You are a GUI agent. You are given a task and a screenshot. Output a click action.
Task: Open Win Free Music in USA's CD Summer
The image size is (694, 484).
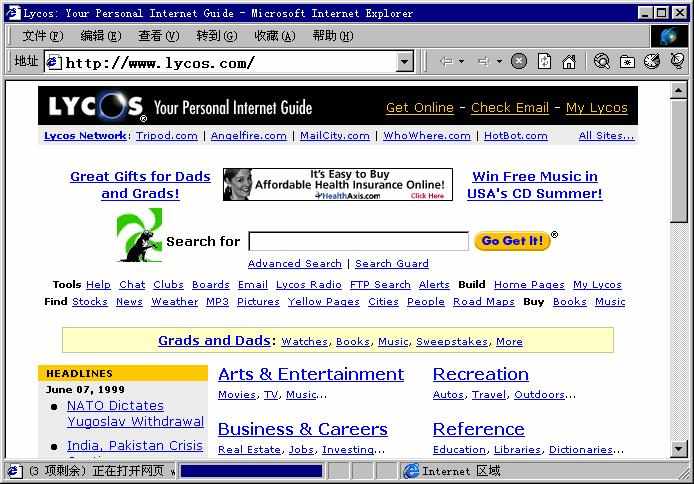coord(535,185)
